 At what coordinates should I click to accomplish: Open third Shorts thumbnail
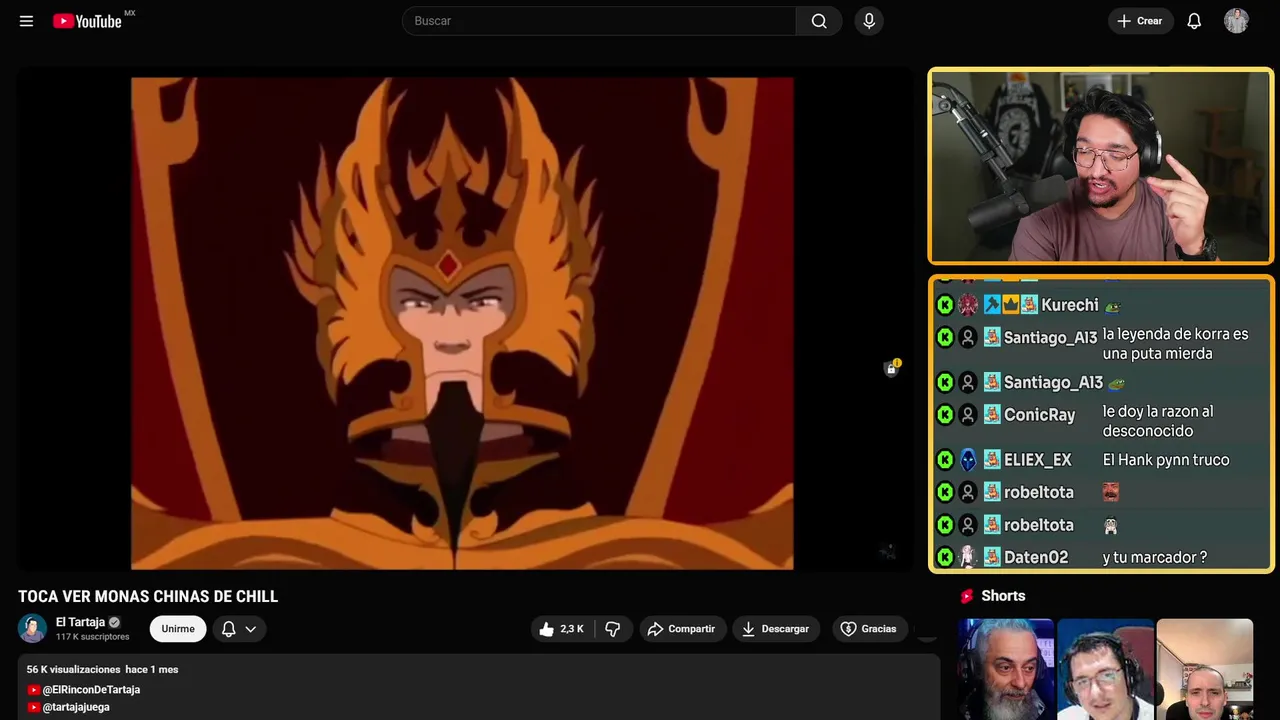pyautogui.click(x=1204, y=669)
